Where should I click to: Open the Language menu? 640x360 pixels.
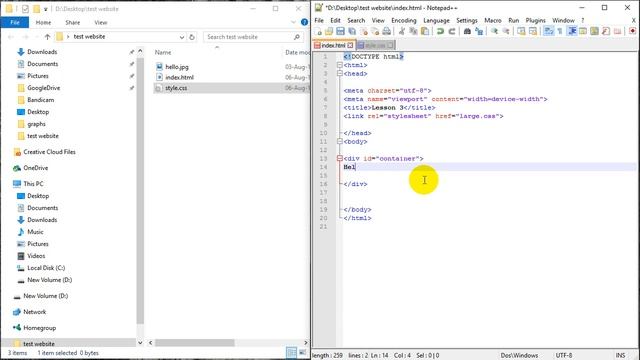pos(436,20)
